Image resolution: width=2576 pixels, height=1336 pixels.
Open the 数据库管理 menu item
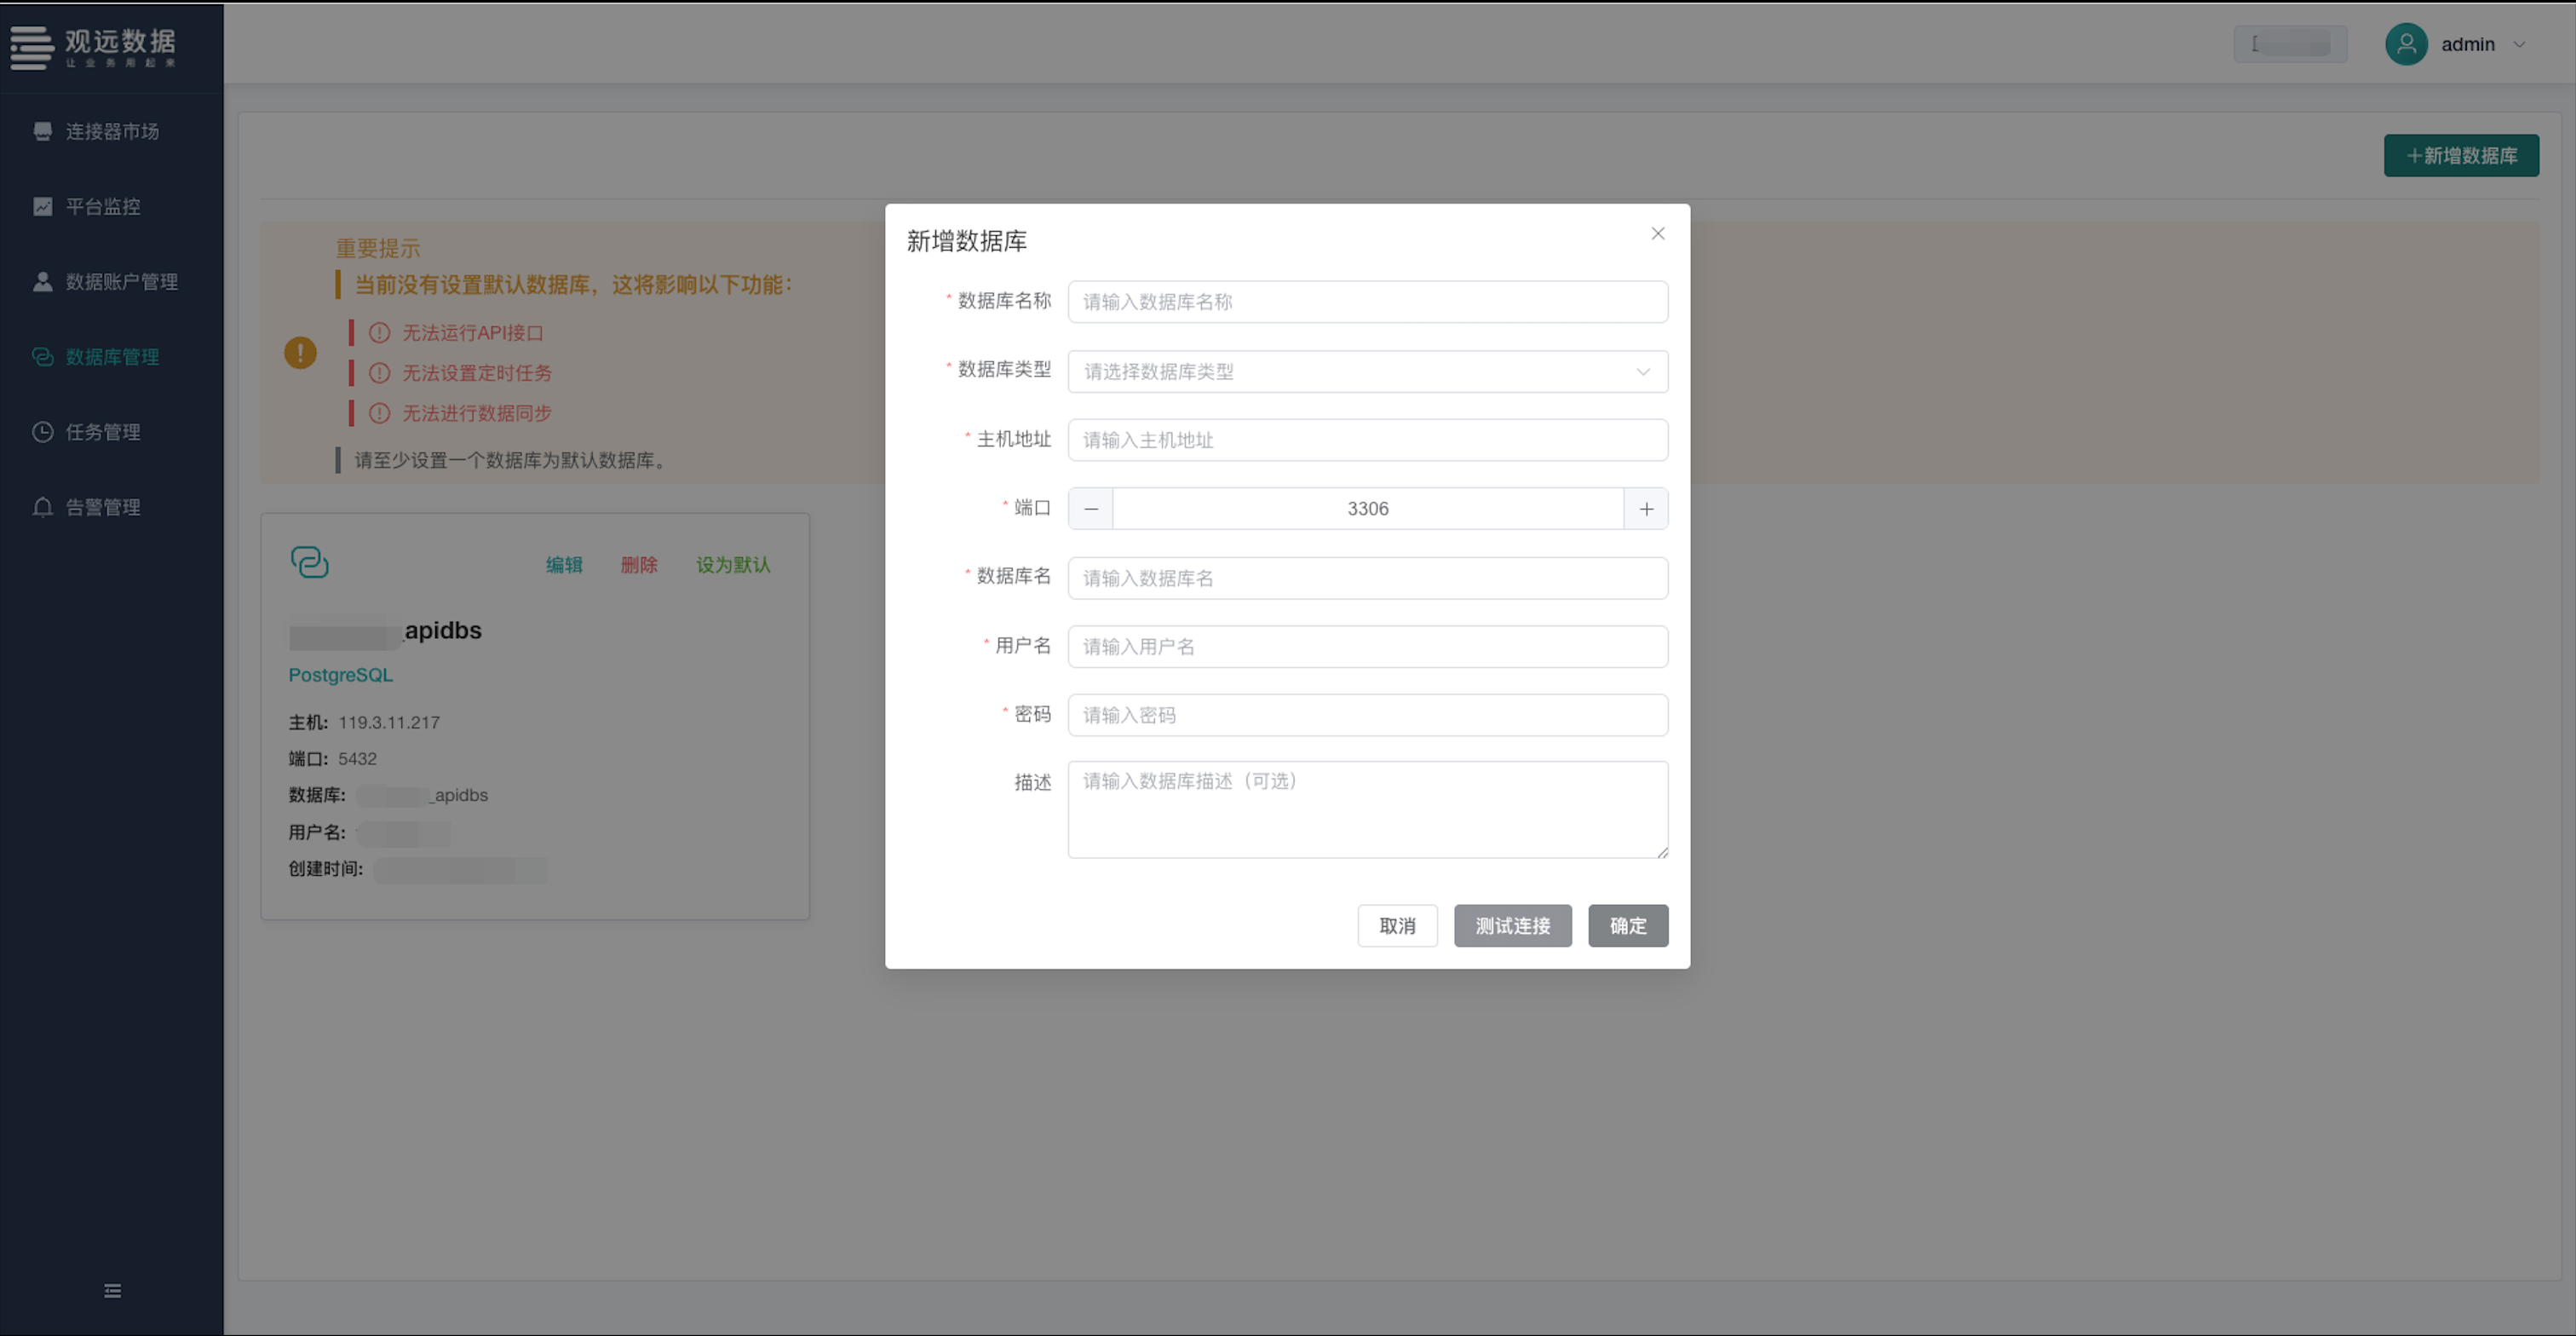(x=112, y=357)
